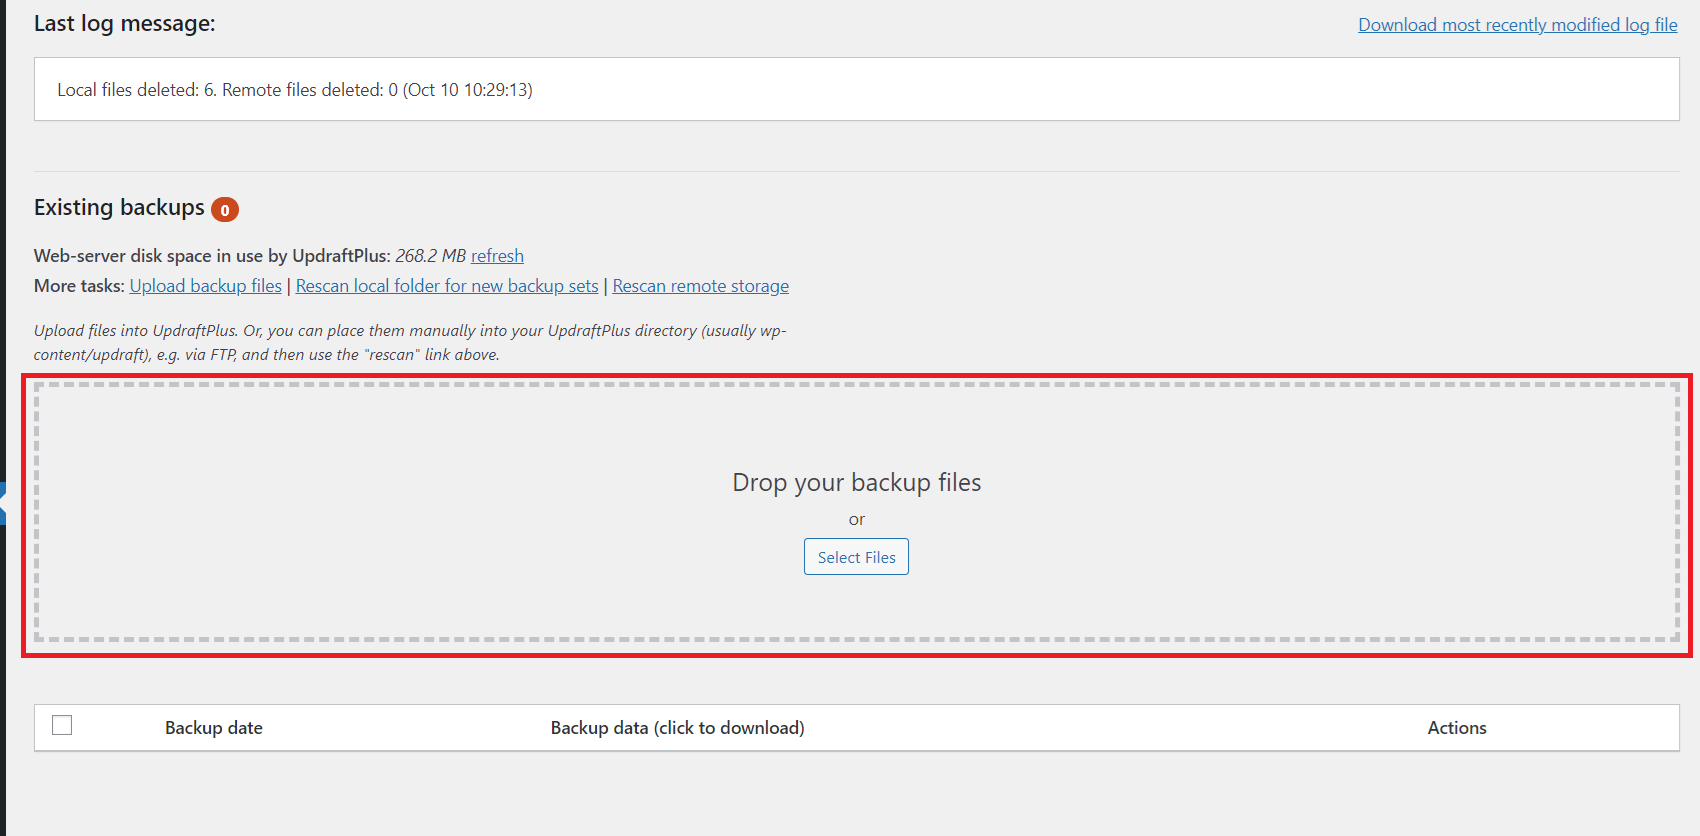Image resolution: width=1700 pixels, height=836 pixels.
Task: Click the Rescan remote storage link
Action: click(700, 286)
